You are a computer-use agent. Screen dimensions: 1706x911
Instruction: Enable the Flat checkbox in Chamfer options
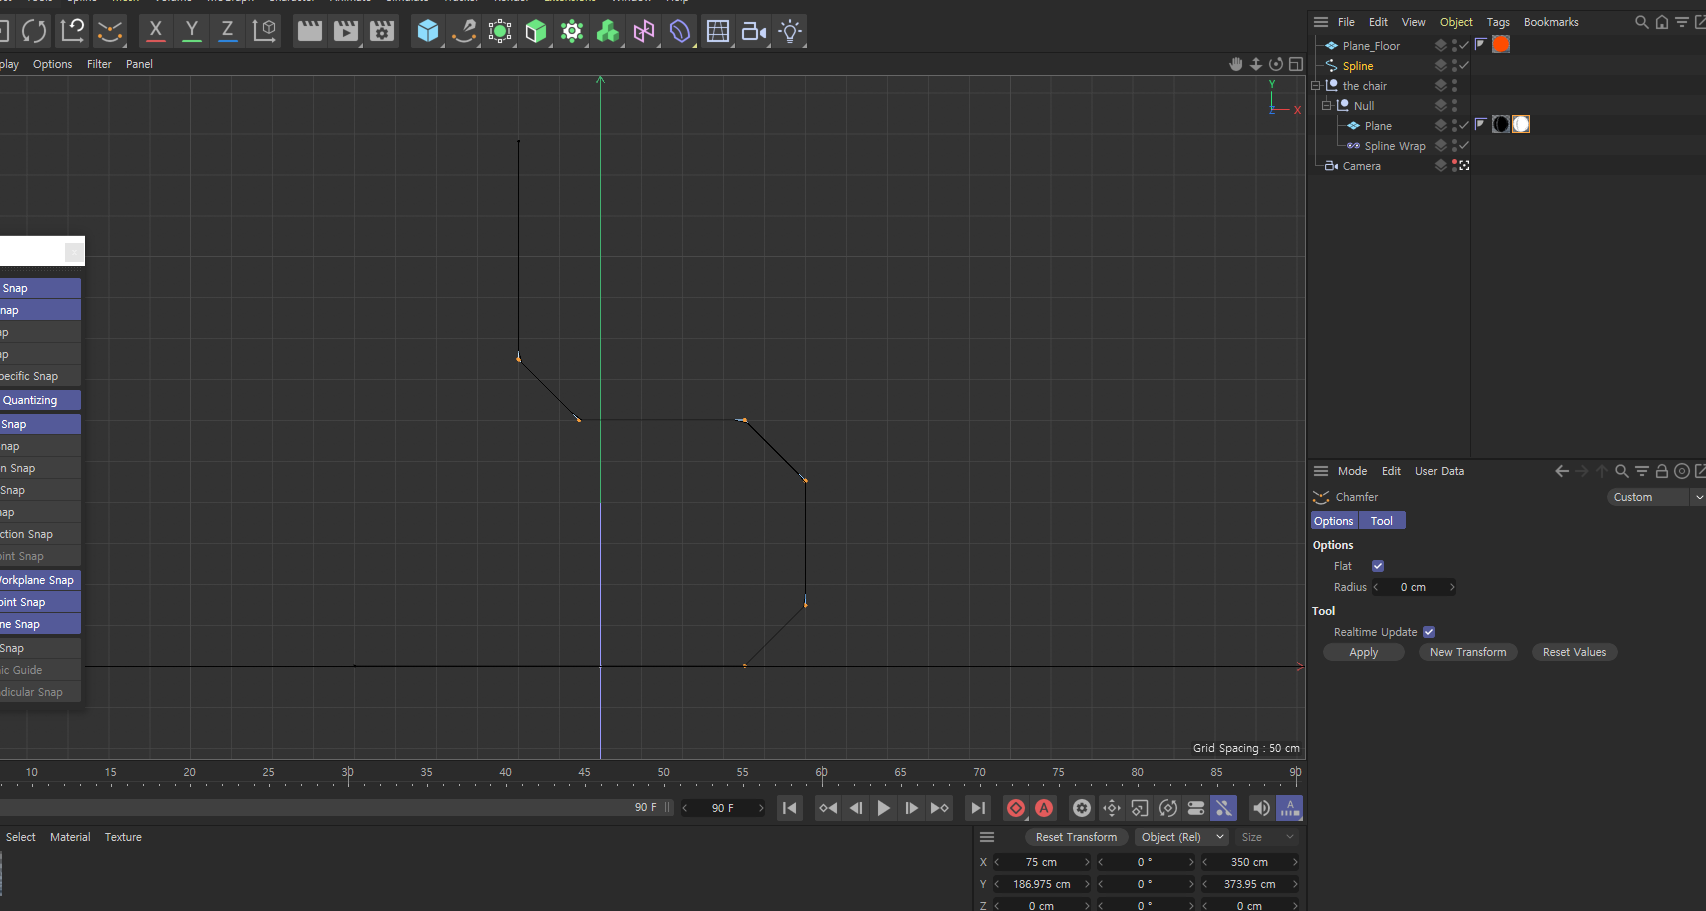(x=1378, y=566)
